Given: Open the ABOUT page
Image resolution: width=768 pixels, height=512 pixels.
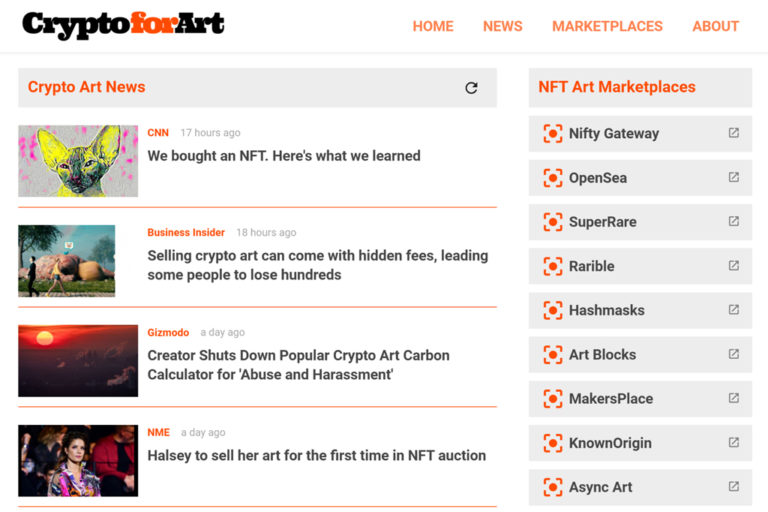Looking at the screenshot, I should point(715,26).
